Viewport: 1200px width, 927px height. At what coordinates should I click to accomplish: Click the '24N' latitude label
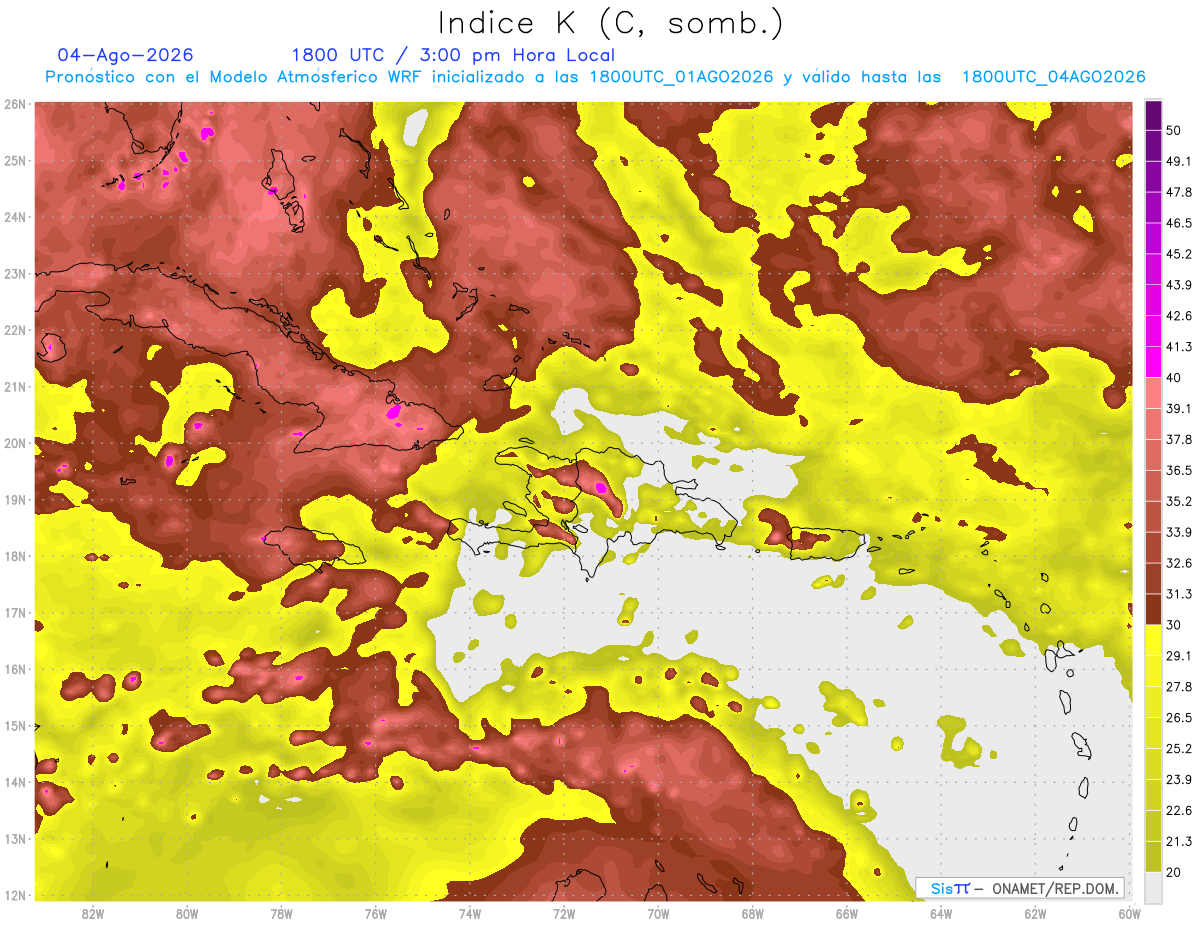coord(14,217)
